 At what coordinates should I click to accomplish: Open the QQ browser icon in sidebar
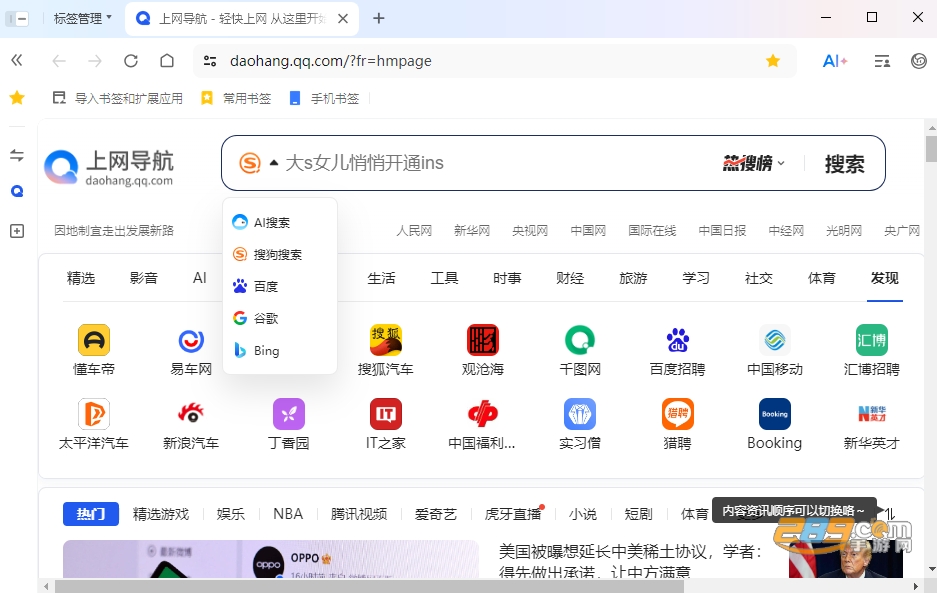point(17,191)
